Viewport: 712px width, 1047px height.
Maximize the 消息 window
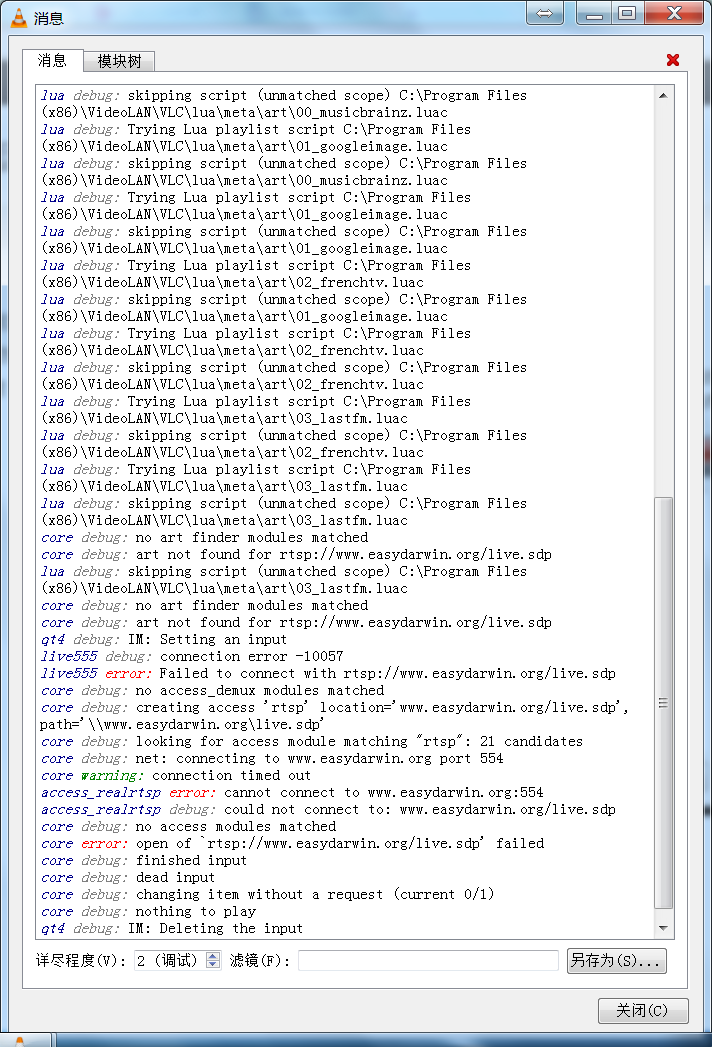click(x=627, y=13)
